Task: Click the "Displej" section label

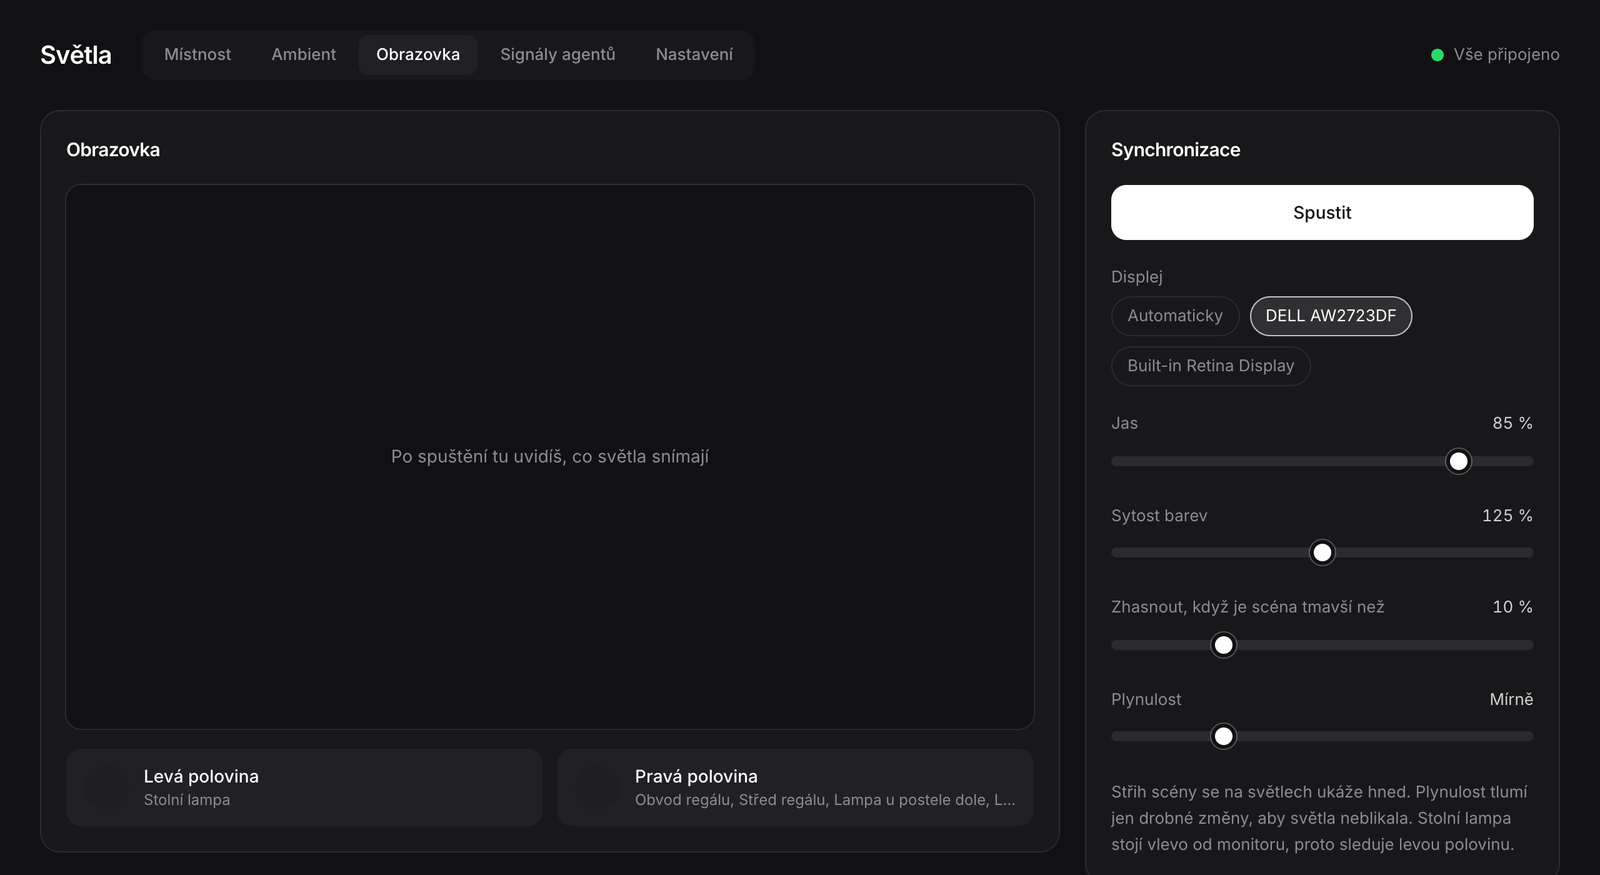Action: pyautogui.click(x=1137, y=277)
